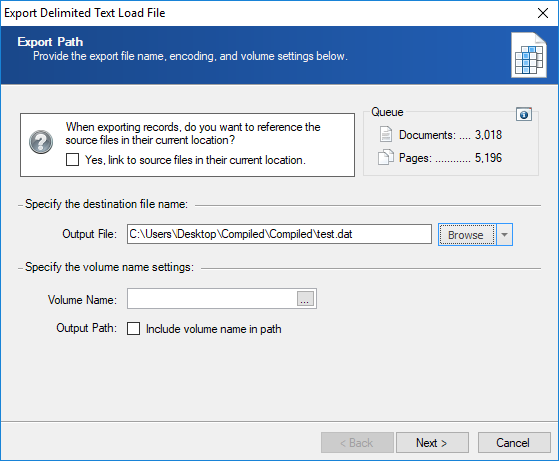
Task: Click the Queue info icon
Action: click(x=524, y=115)
